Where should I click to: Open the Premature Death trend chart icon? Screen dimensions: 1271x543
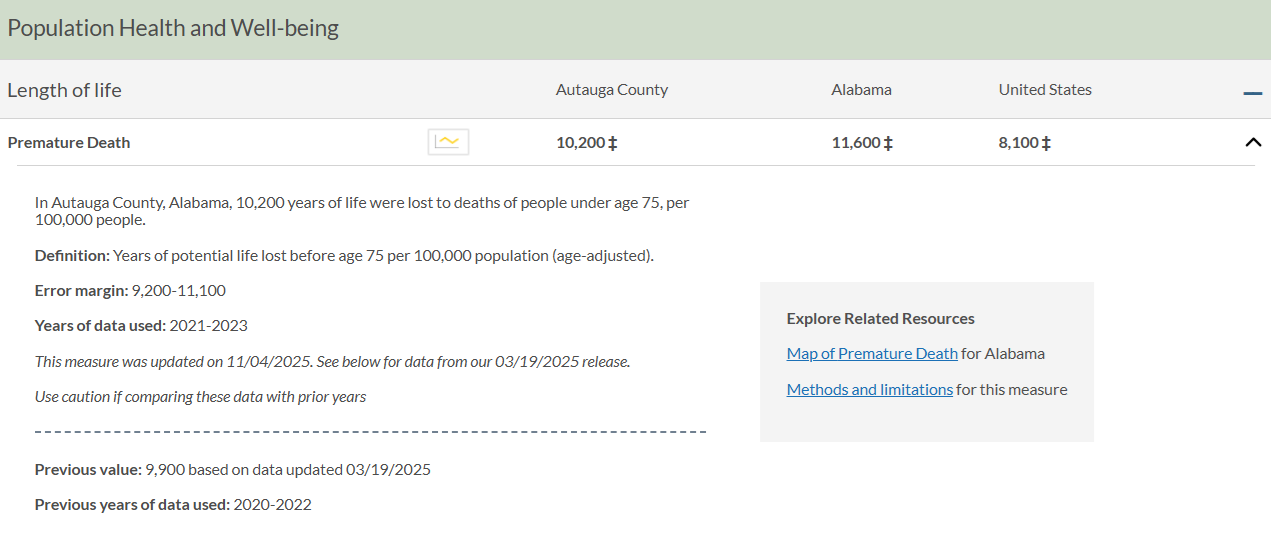tap(448, 142)
